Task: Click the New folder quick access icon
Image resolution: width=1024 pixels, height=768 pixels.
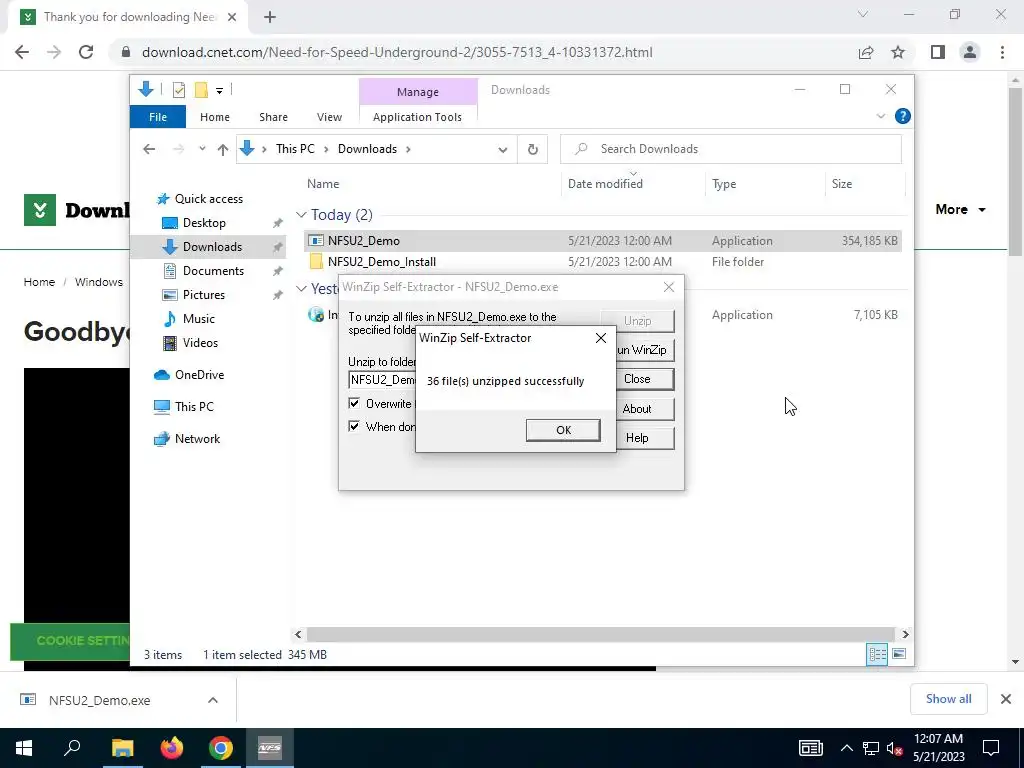Action: click(201, 90)
